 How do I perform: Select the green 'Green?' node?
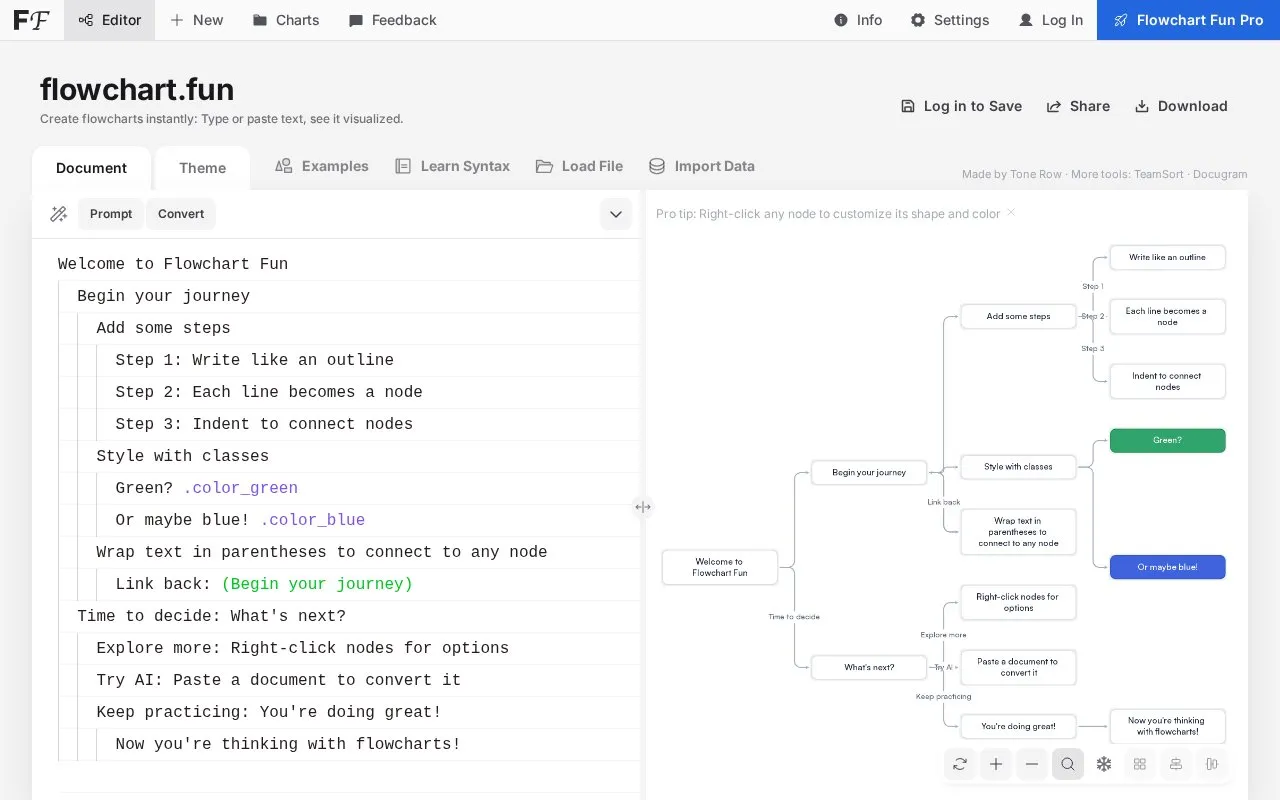pos(1167,440)
